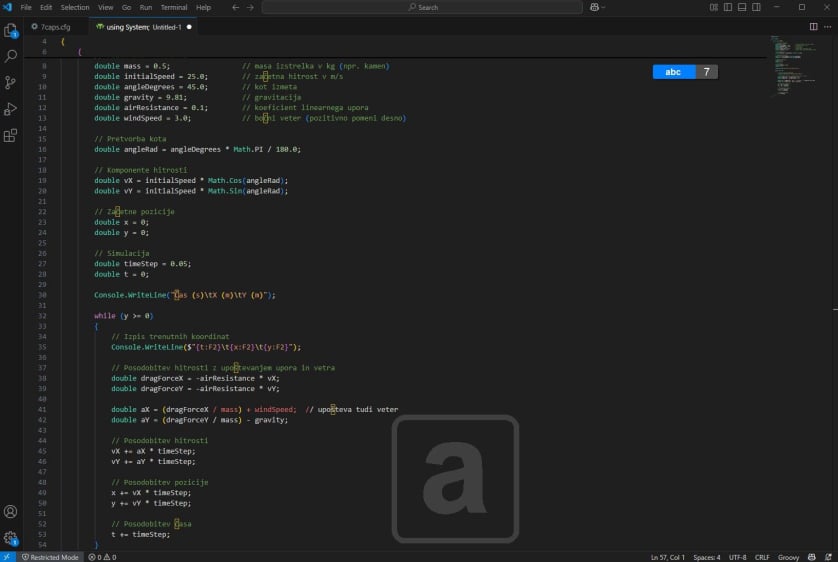838x562 pixels.
Task: Open the Run menu
Action: click(x=145, y=7)
